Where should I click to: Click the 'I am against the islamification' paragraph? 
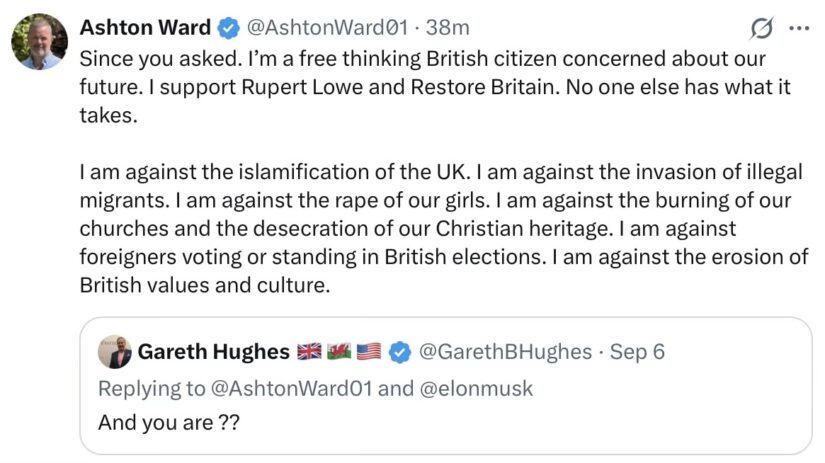pyautogui.click(x=444, y=228)
